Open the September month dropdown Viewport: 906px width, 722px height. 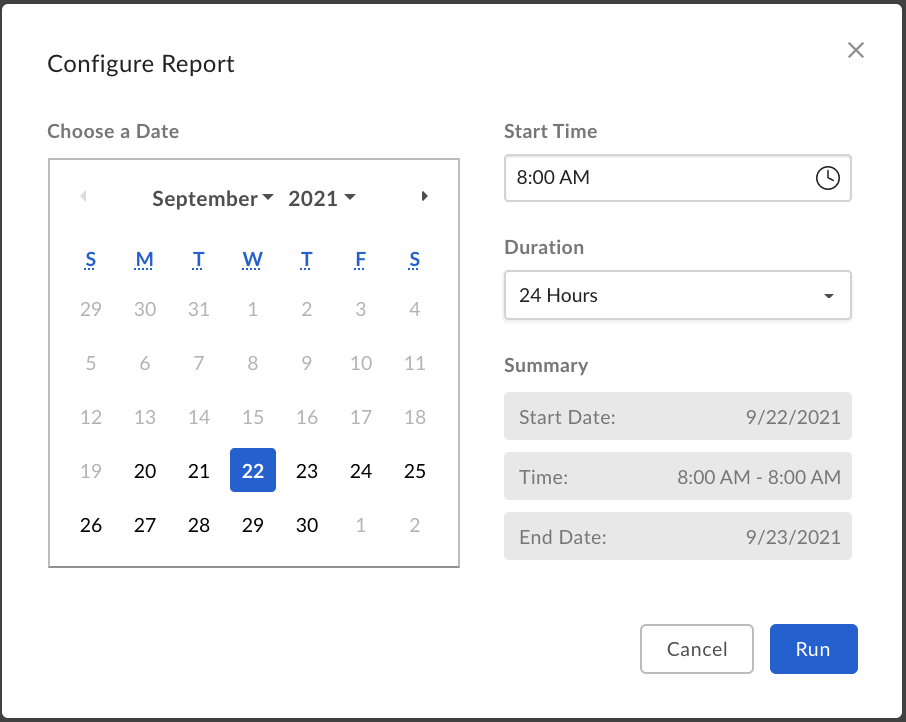212,198
